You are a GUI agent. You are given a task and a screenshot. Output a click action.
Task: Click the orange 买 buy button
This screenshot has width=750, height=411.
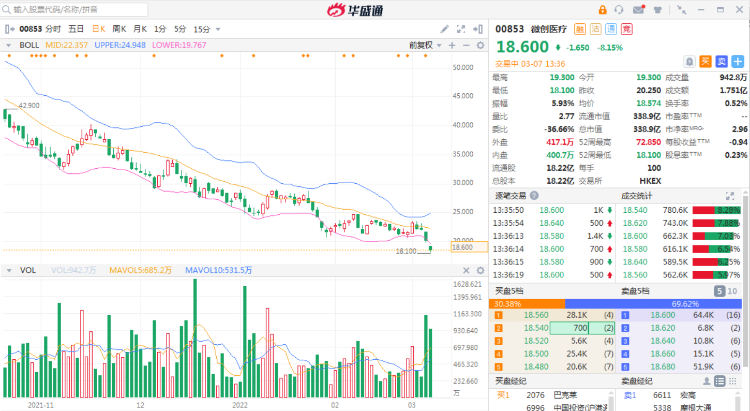705,61
